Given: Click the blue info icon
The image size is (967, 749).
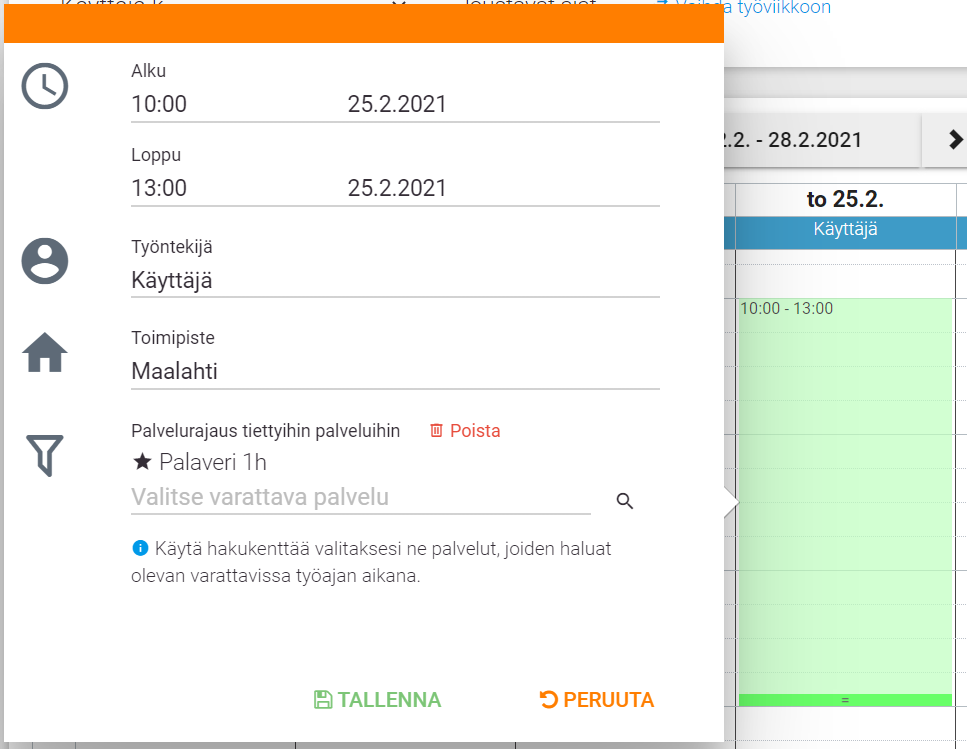Looking at the screenshot, I should [140, 547].
